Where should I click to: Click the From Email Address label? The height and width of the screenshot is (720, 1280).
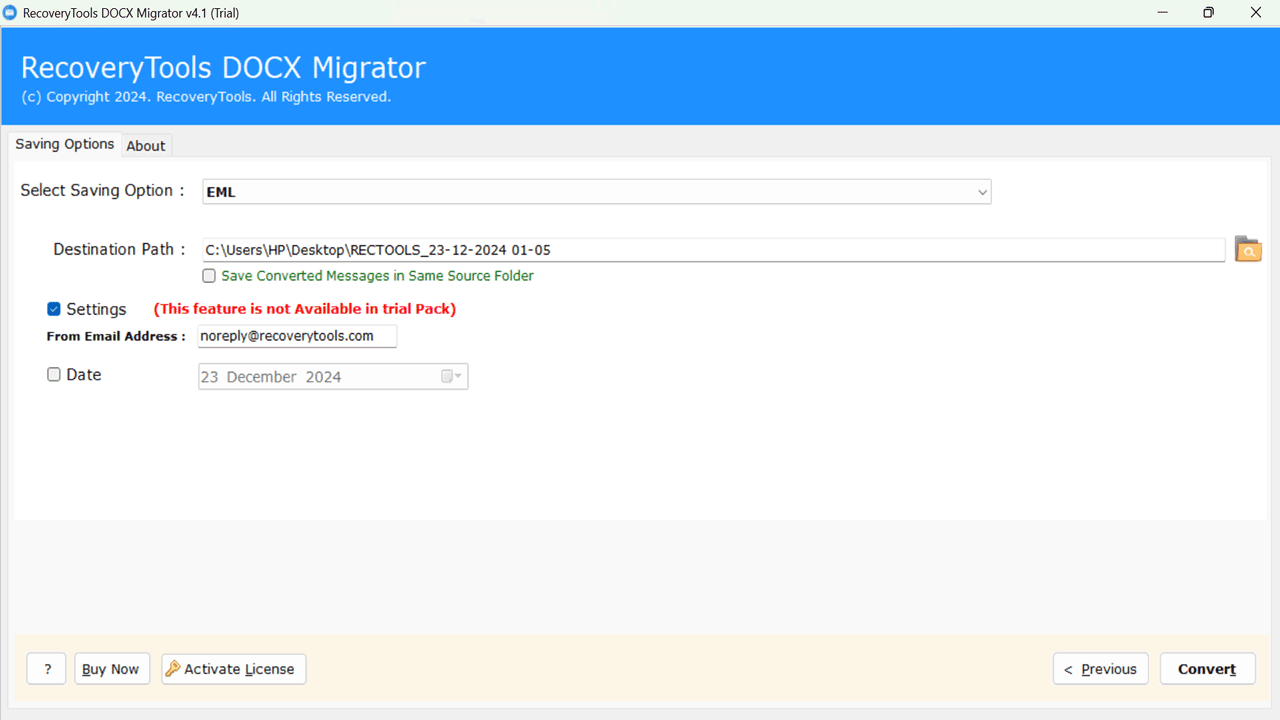click(x=116, y=337)
